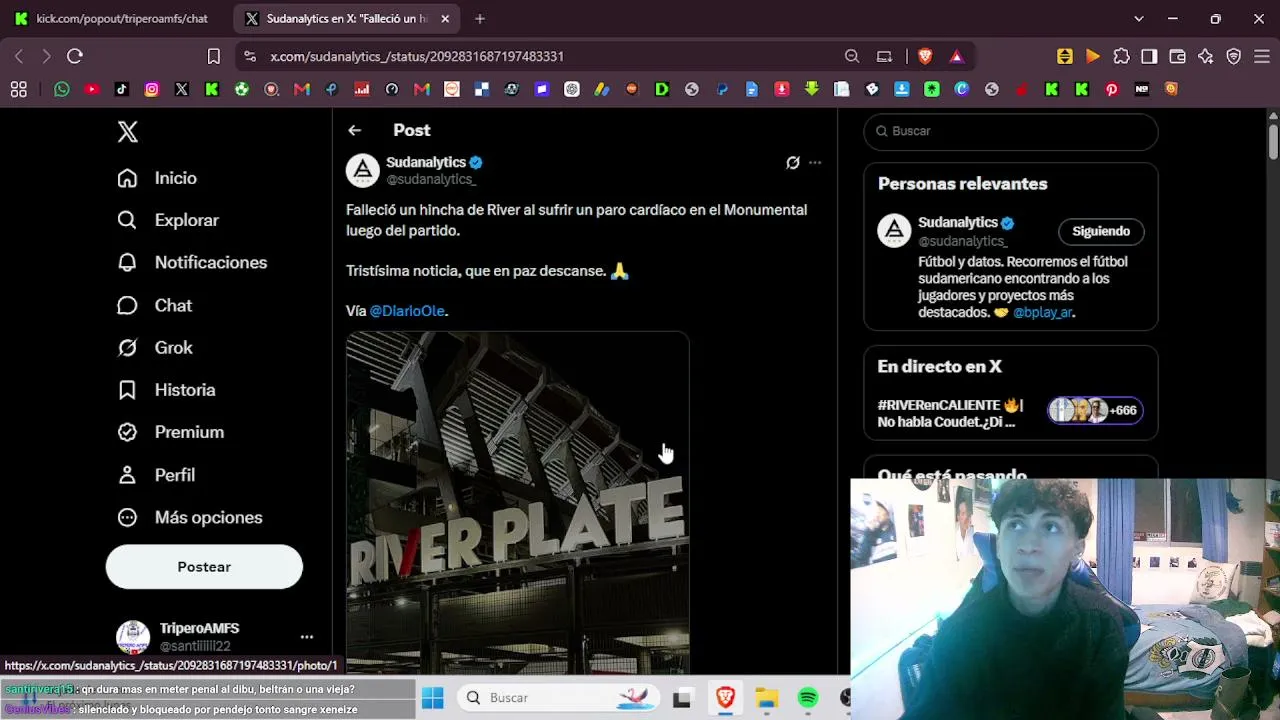Viewport: 1280px width, 720px height.
Task: Open Leo AI sparkle icon
Action: tap(1205, 57)
